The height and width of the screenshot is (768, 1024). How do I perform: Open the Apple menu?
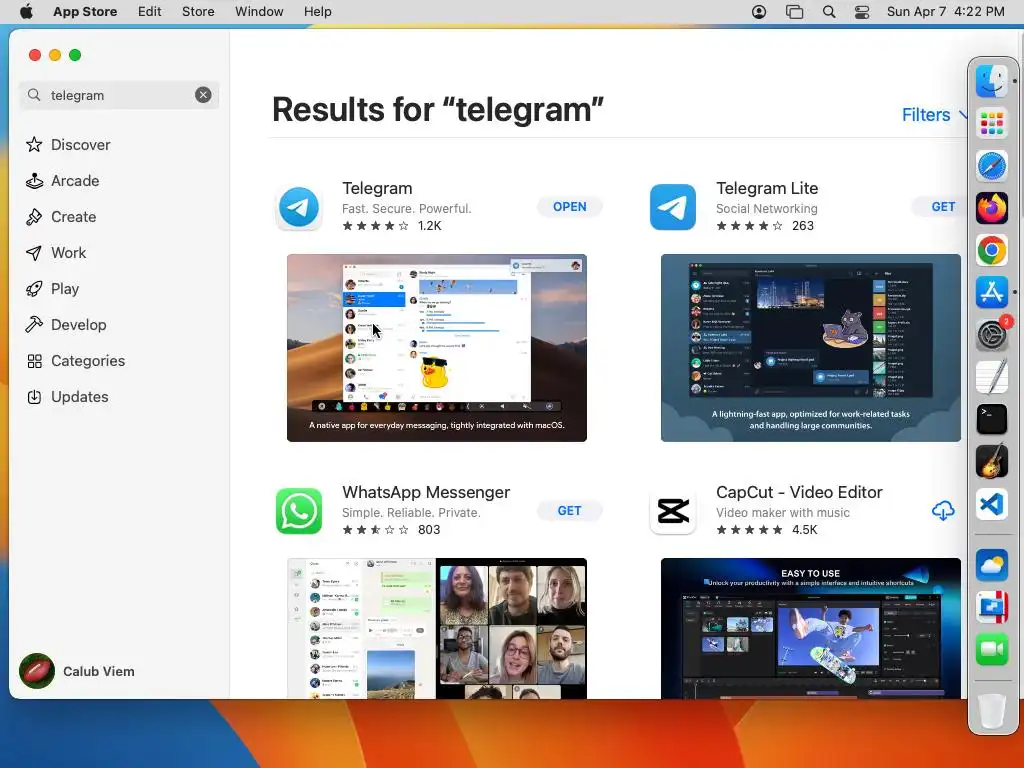[26, 12]
